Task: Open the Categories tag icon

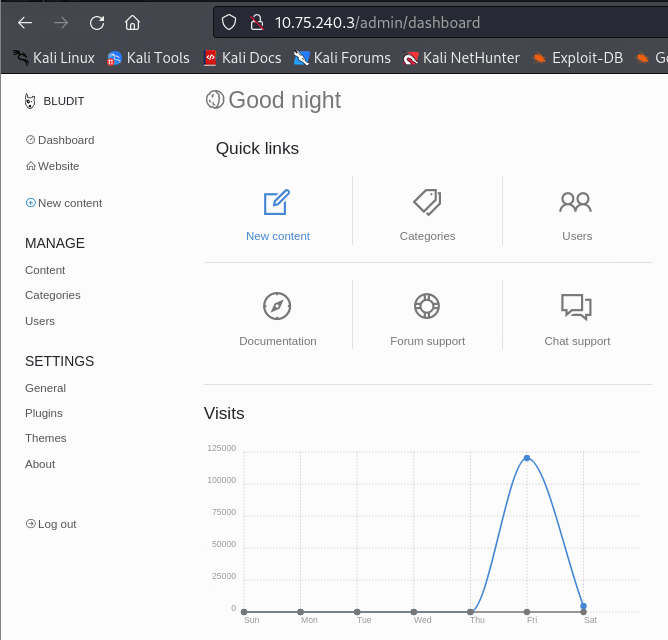Action: coord(427,203)
